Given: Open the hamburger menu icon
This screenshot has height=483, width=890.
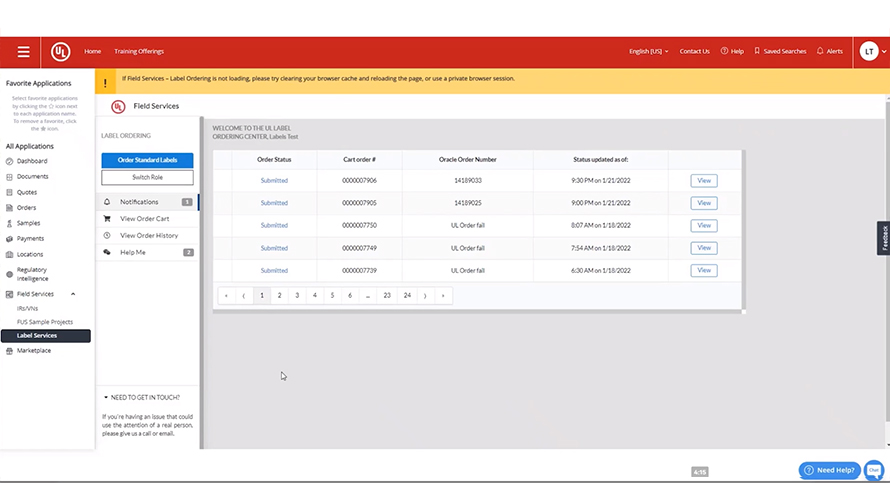Looking at the screenshot, I should pyautogui.click(x=23, y=52).
